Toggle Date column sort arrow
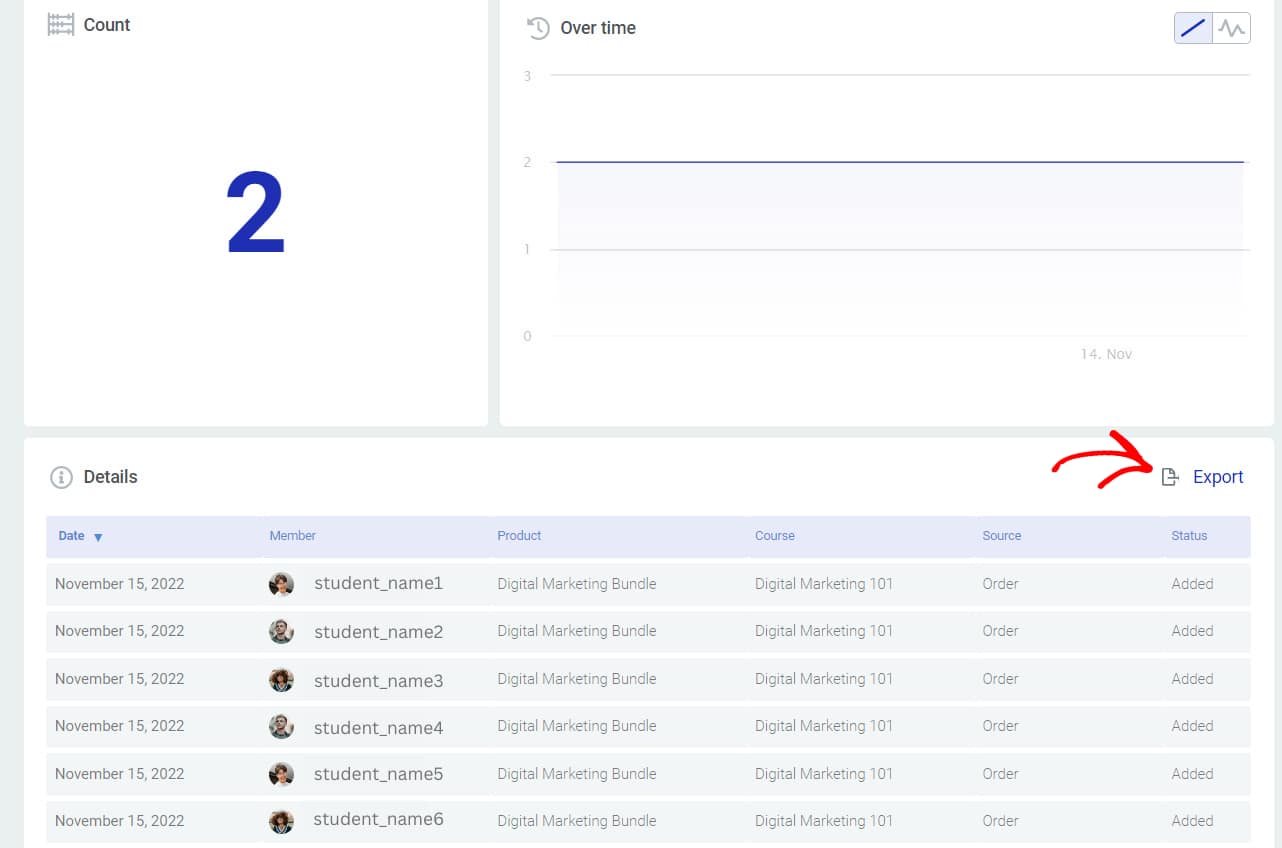 point(98,537)
